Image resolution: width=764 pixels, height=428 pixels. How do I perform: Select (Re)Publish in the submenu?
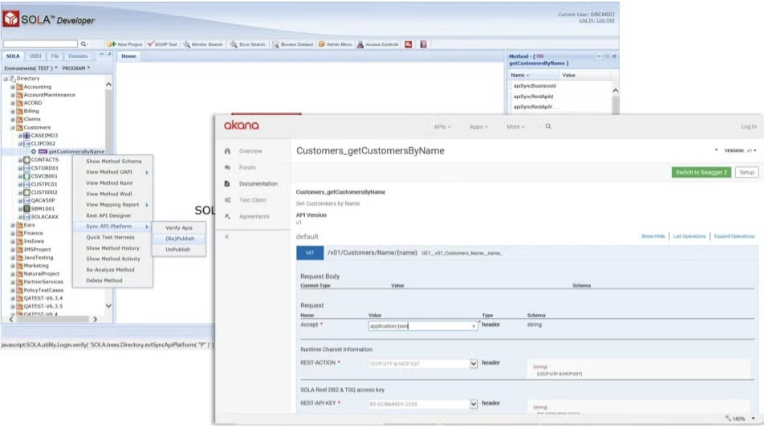[179, 239]
